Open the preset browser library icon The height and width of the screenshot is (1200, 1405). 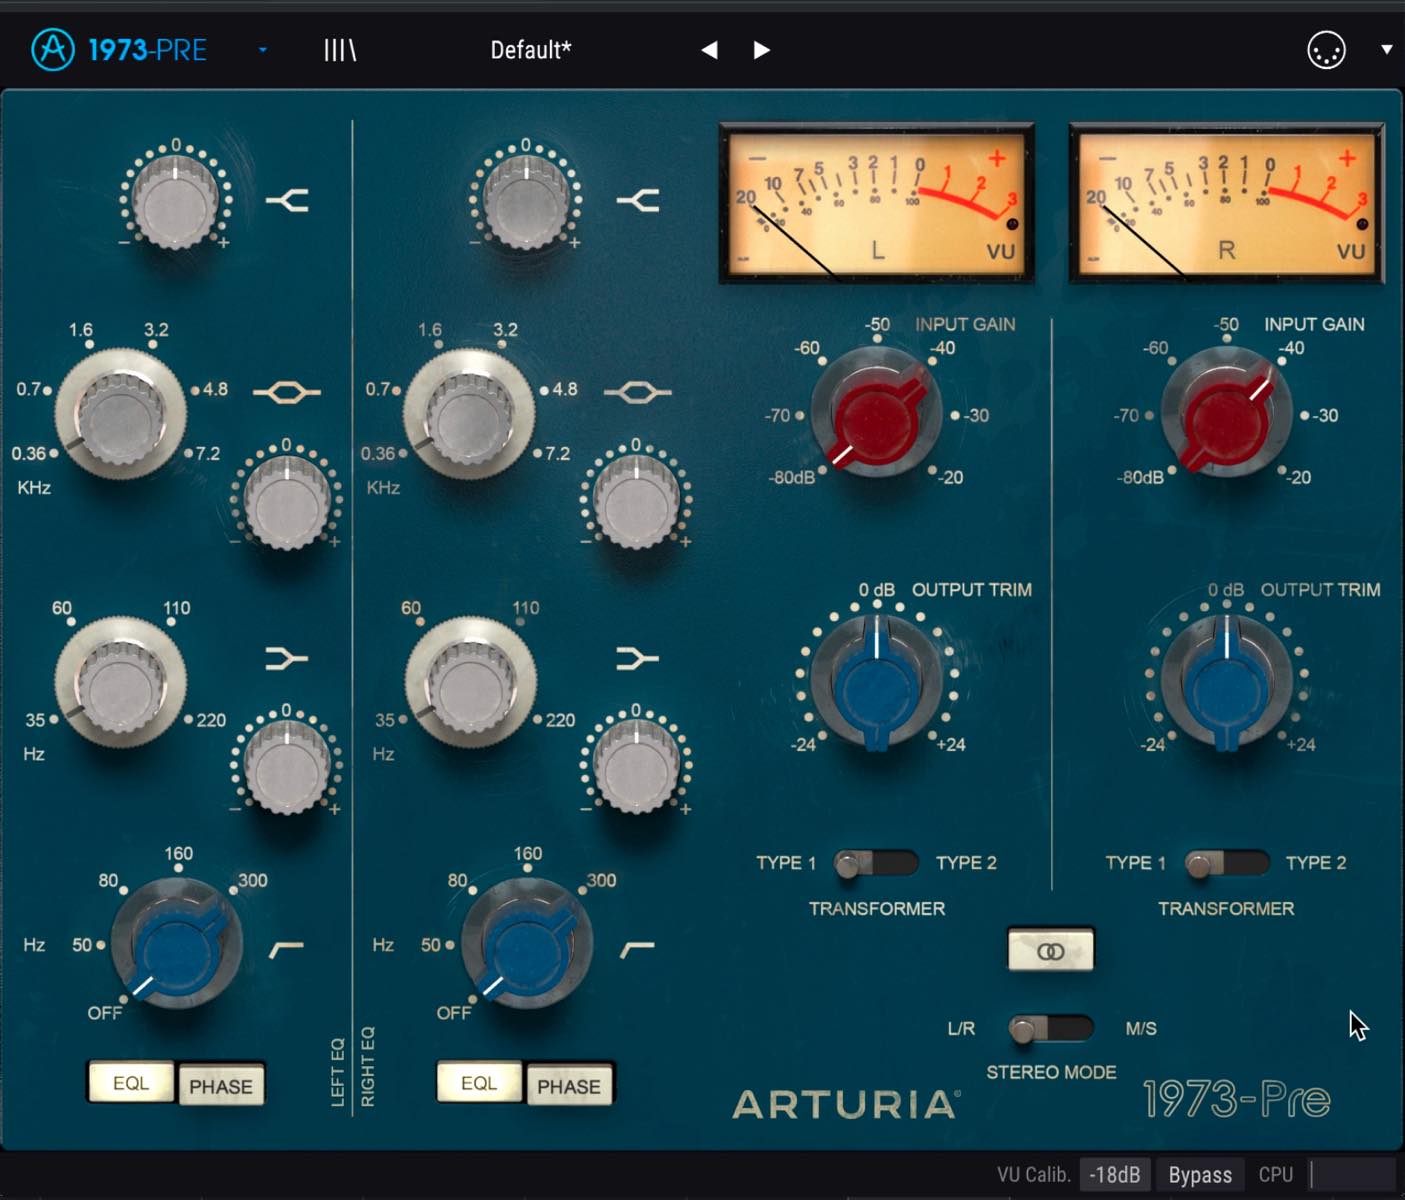click(x=340, y=50)
